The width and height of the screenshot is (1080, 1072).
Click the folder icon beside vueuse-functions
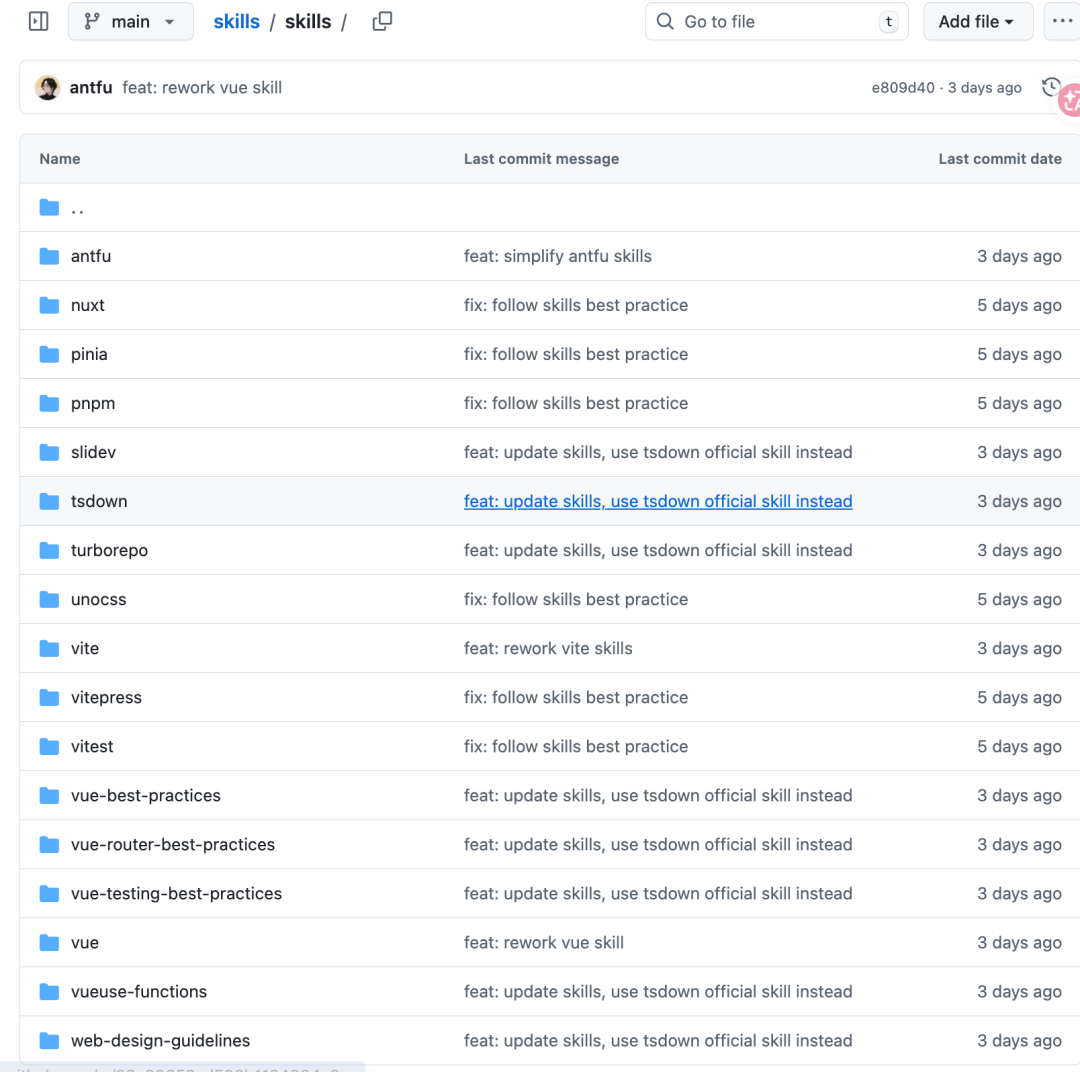click(x=49, y=991)
